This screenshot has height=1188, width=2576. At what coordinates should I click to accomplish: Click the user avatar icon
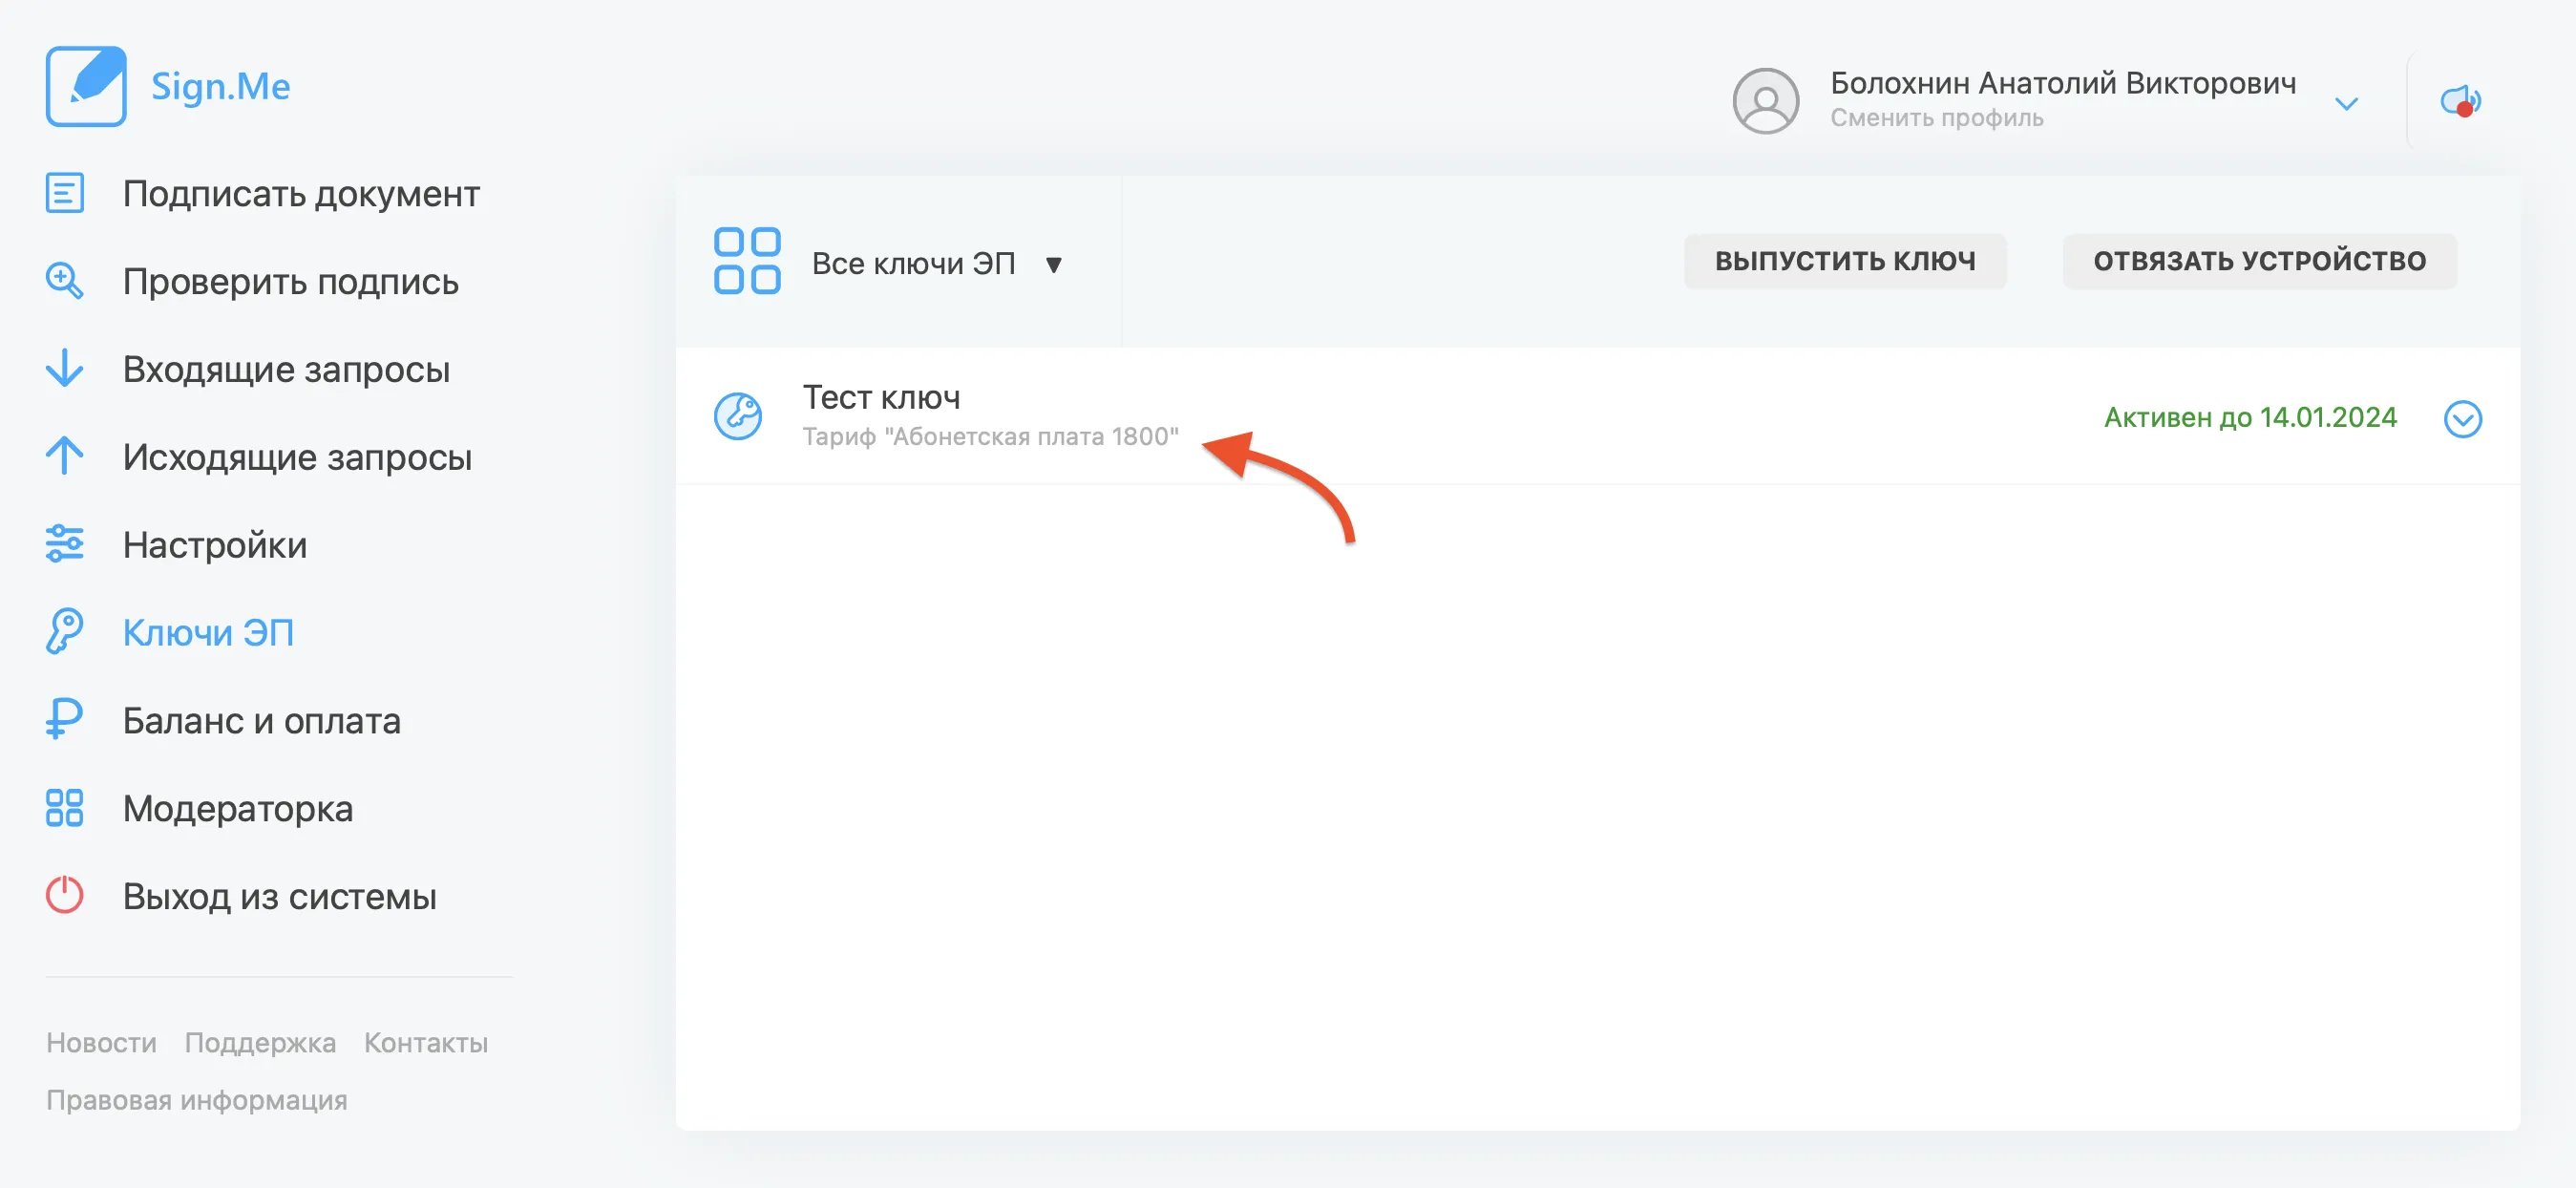tap(1766, 100)
